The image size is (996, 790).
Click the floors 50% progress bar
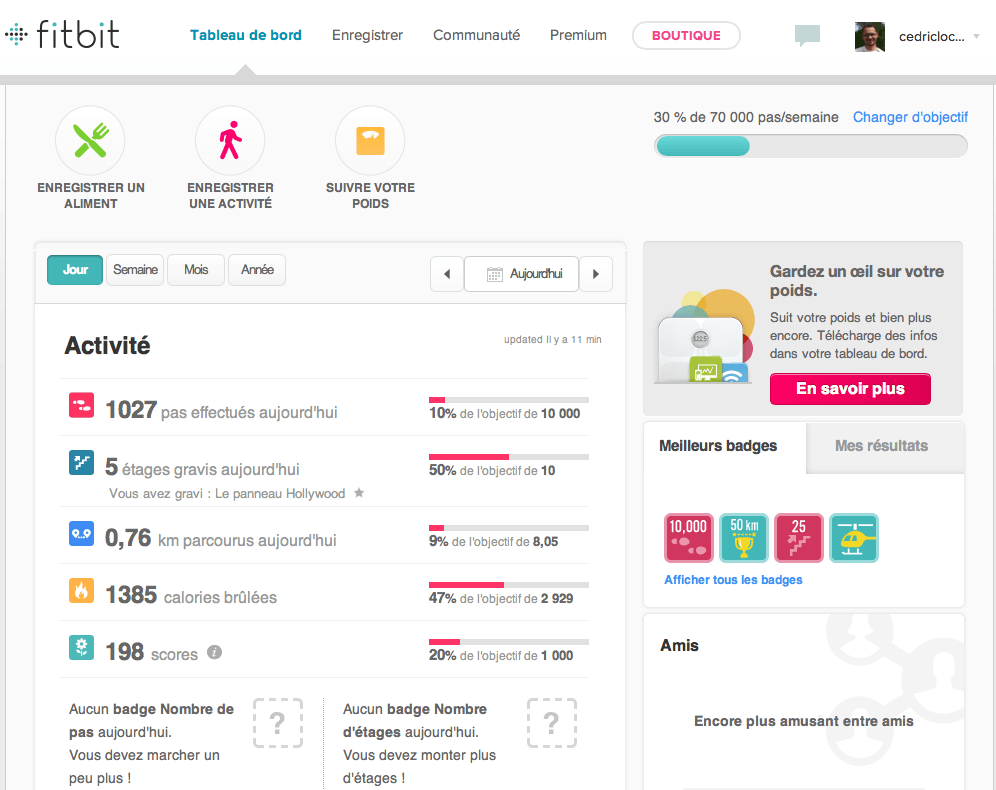point(509,457)
